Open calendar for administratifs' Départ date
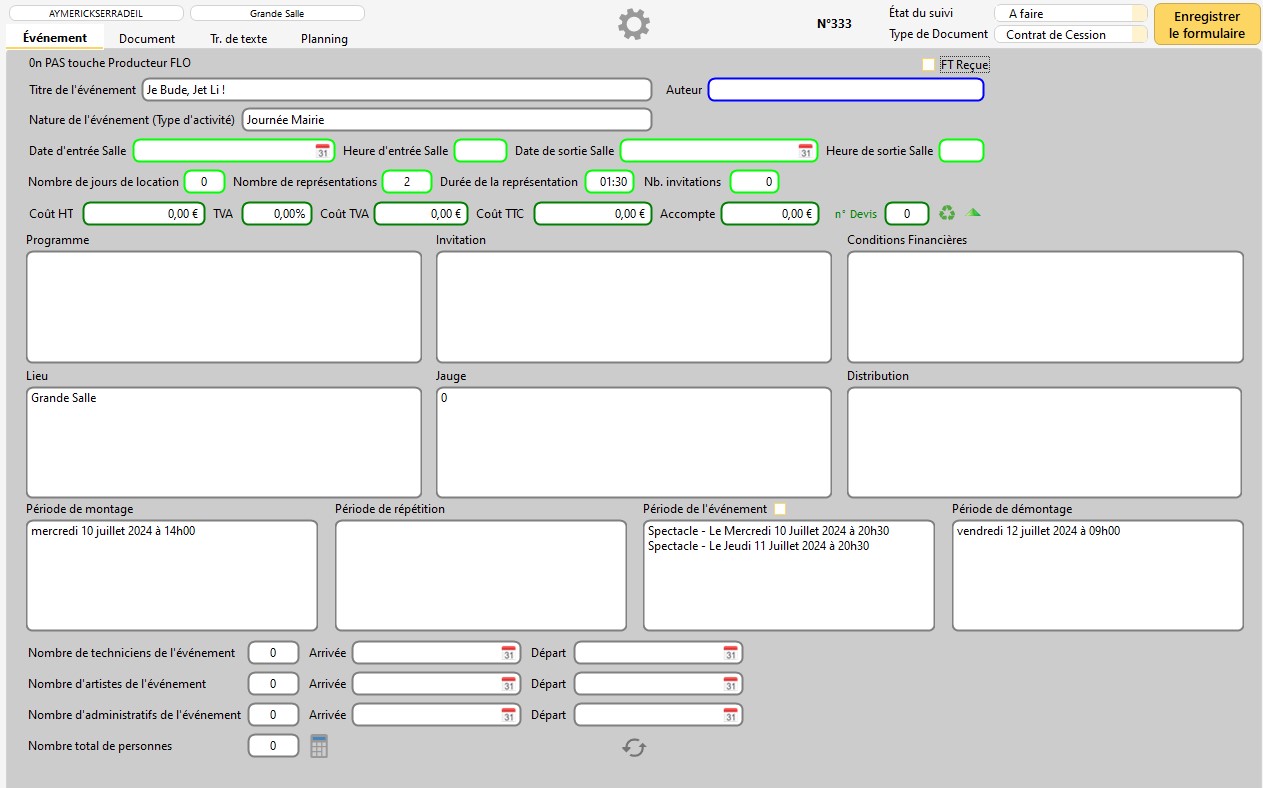This screenshot has height=788, width=1263. tap(730, 716)
